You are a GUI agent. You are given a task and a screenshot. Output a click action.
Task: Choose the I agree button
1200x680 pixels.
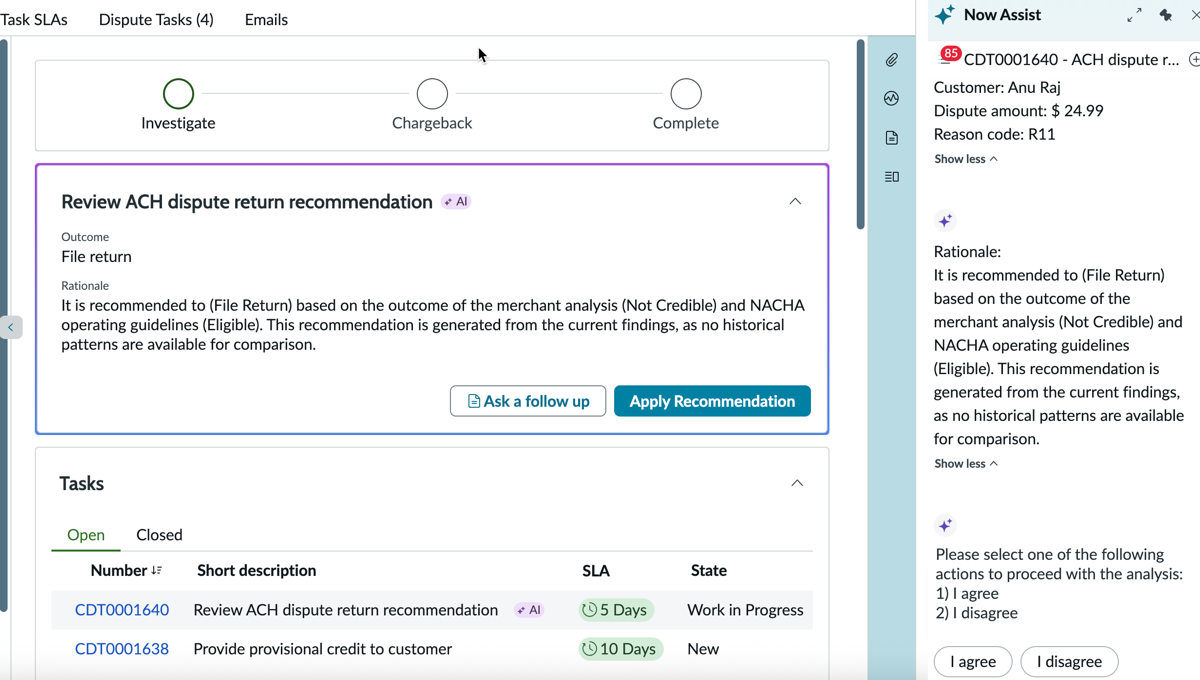973,662
